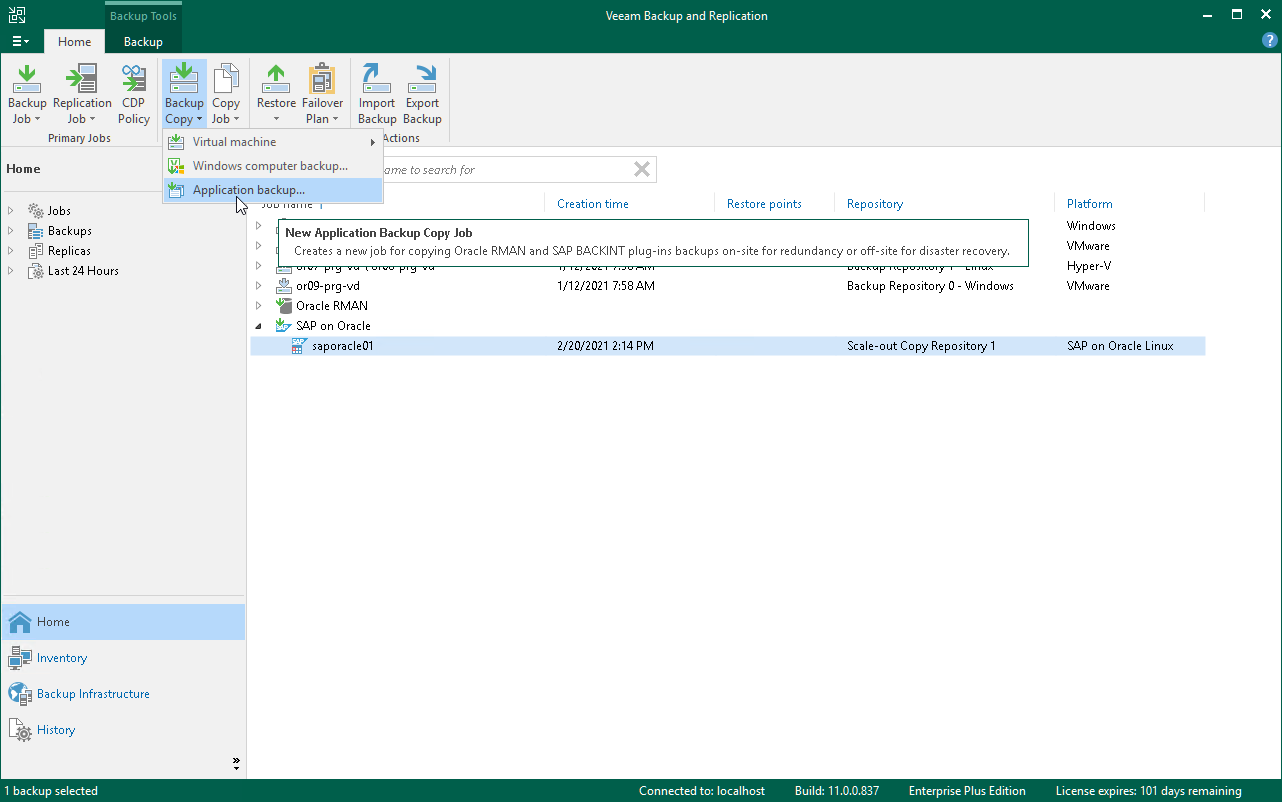Collapse the SAP on Oracle row
This screenshot has width=1282, height=802.
click(259, 326)
